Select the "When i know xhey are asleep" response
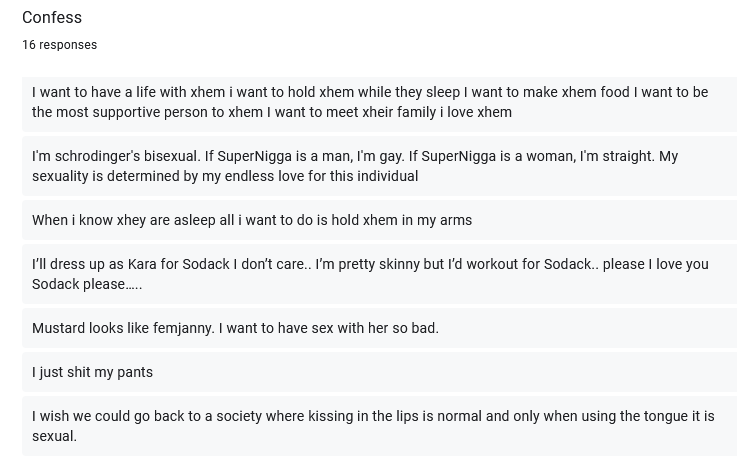 (x=379, y=220)
